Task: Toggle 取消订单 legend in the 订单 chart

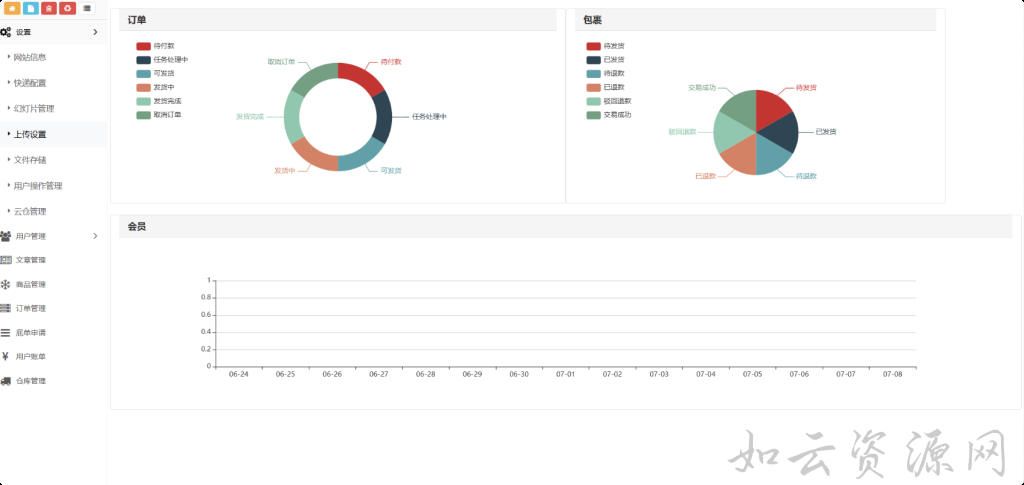Action: (158, 115)
